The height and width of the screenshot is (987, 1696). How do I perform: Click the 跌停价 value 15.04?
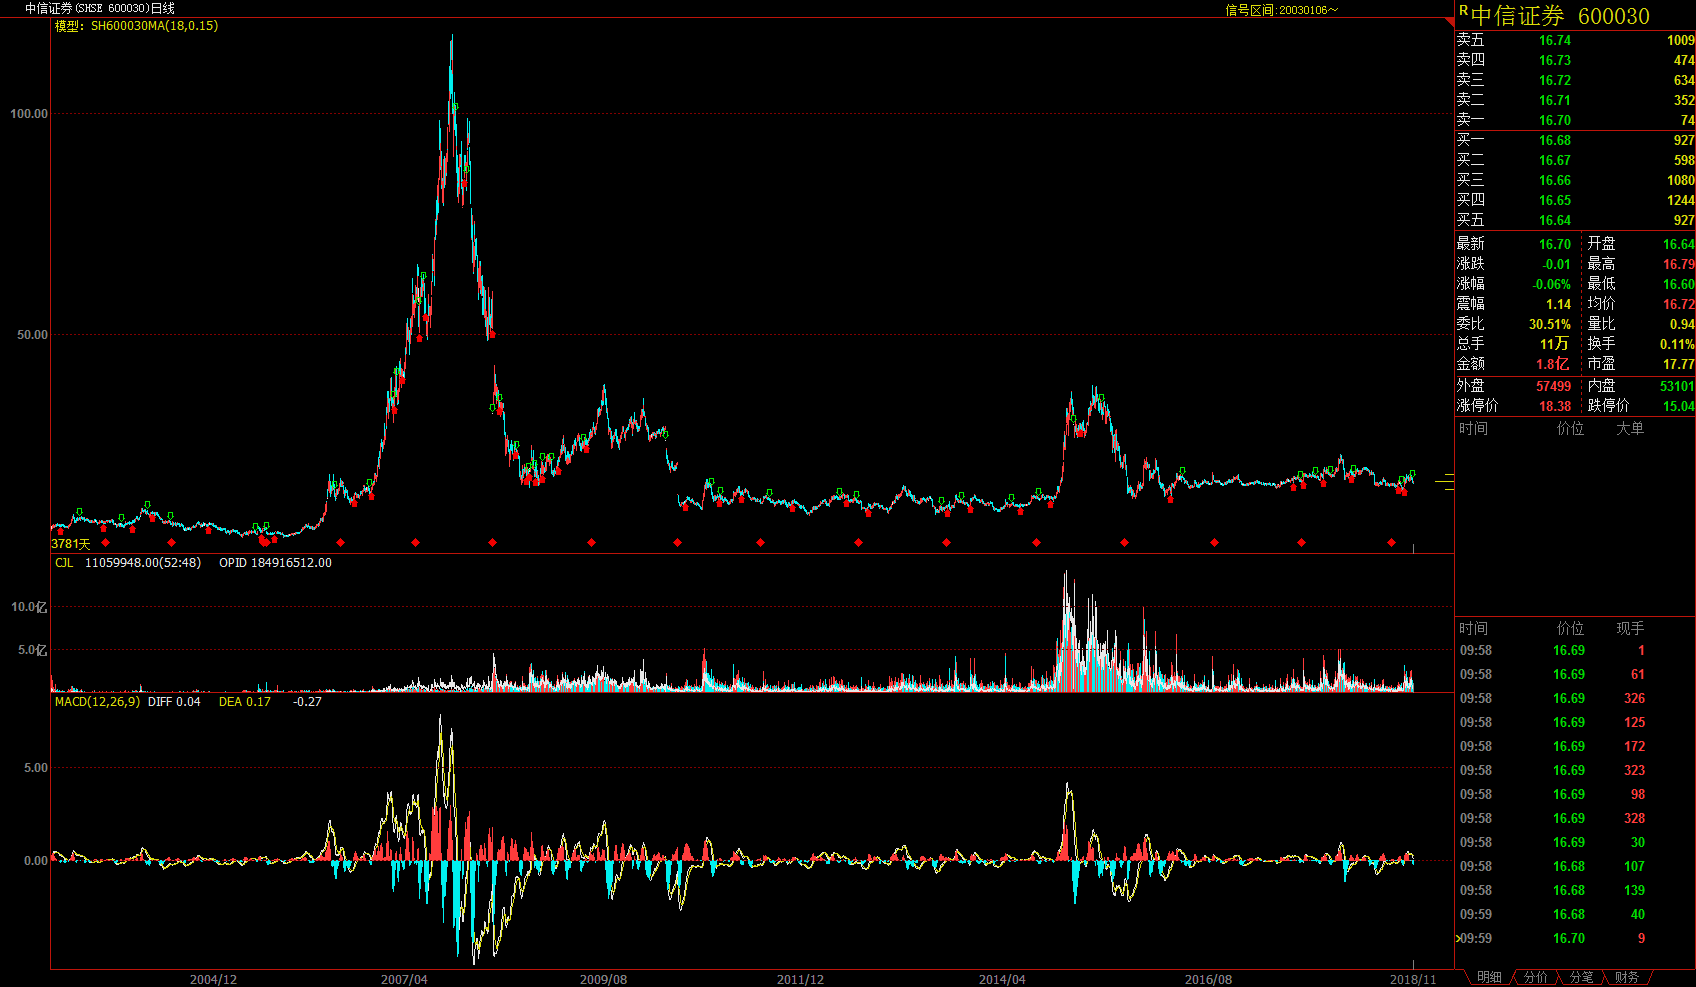click(1679, 406)
